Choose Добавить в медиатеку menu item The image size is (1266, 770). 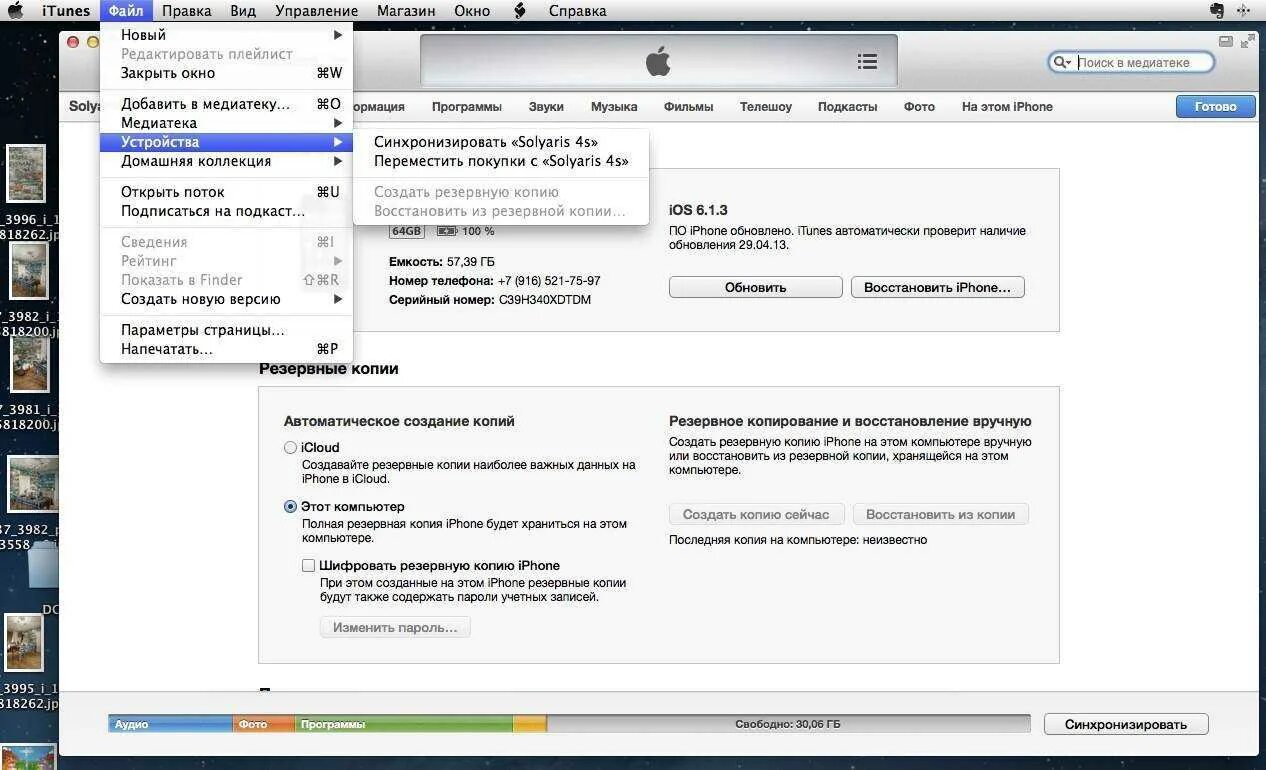click(x=226, y=104)
